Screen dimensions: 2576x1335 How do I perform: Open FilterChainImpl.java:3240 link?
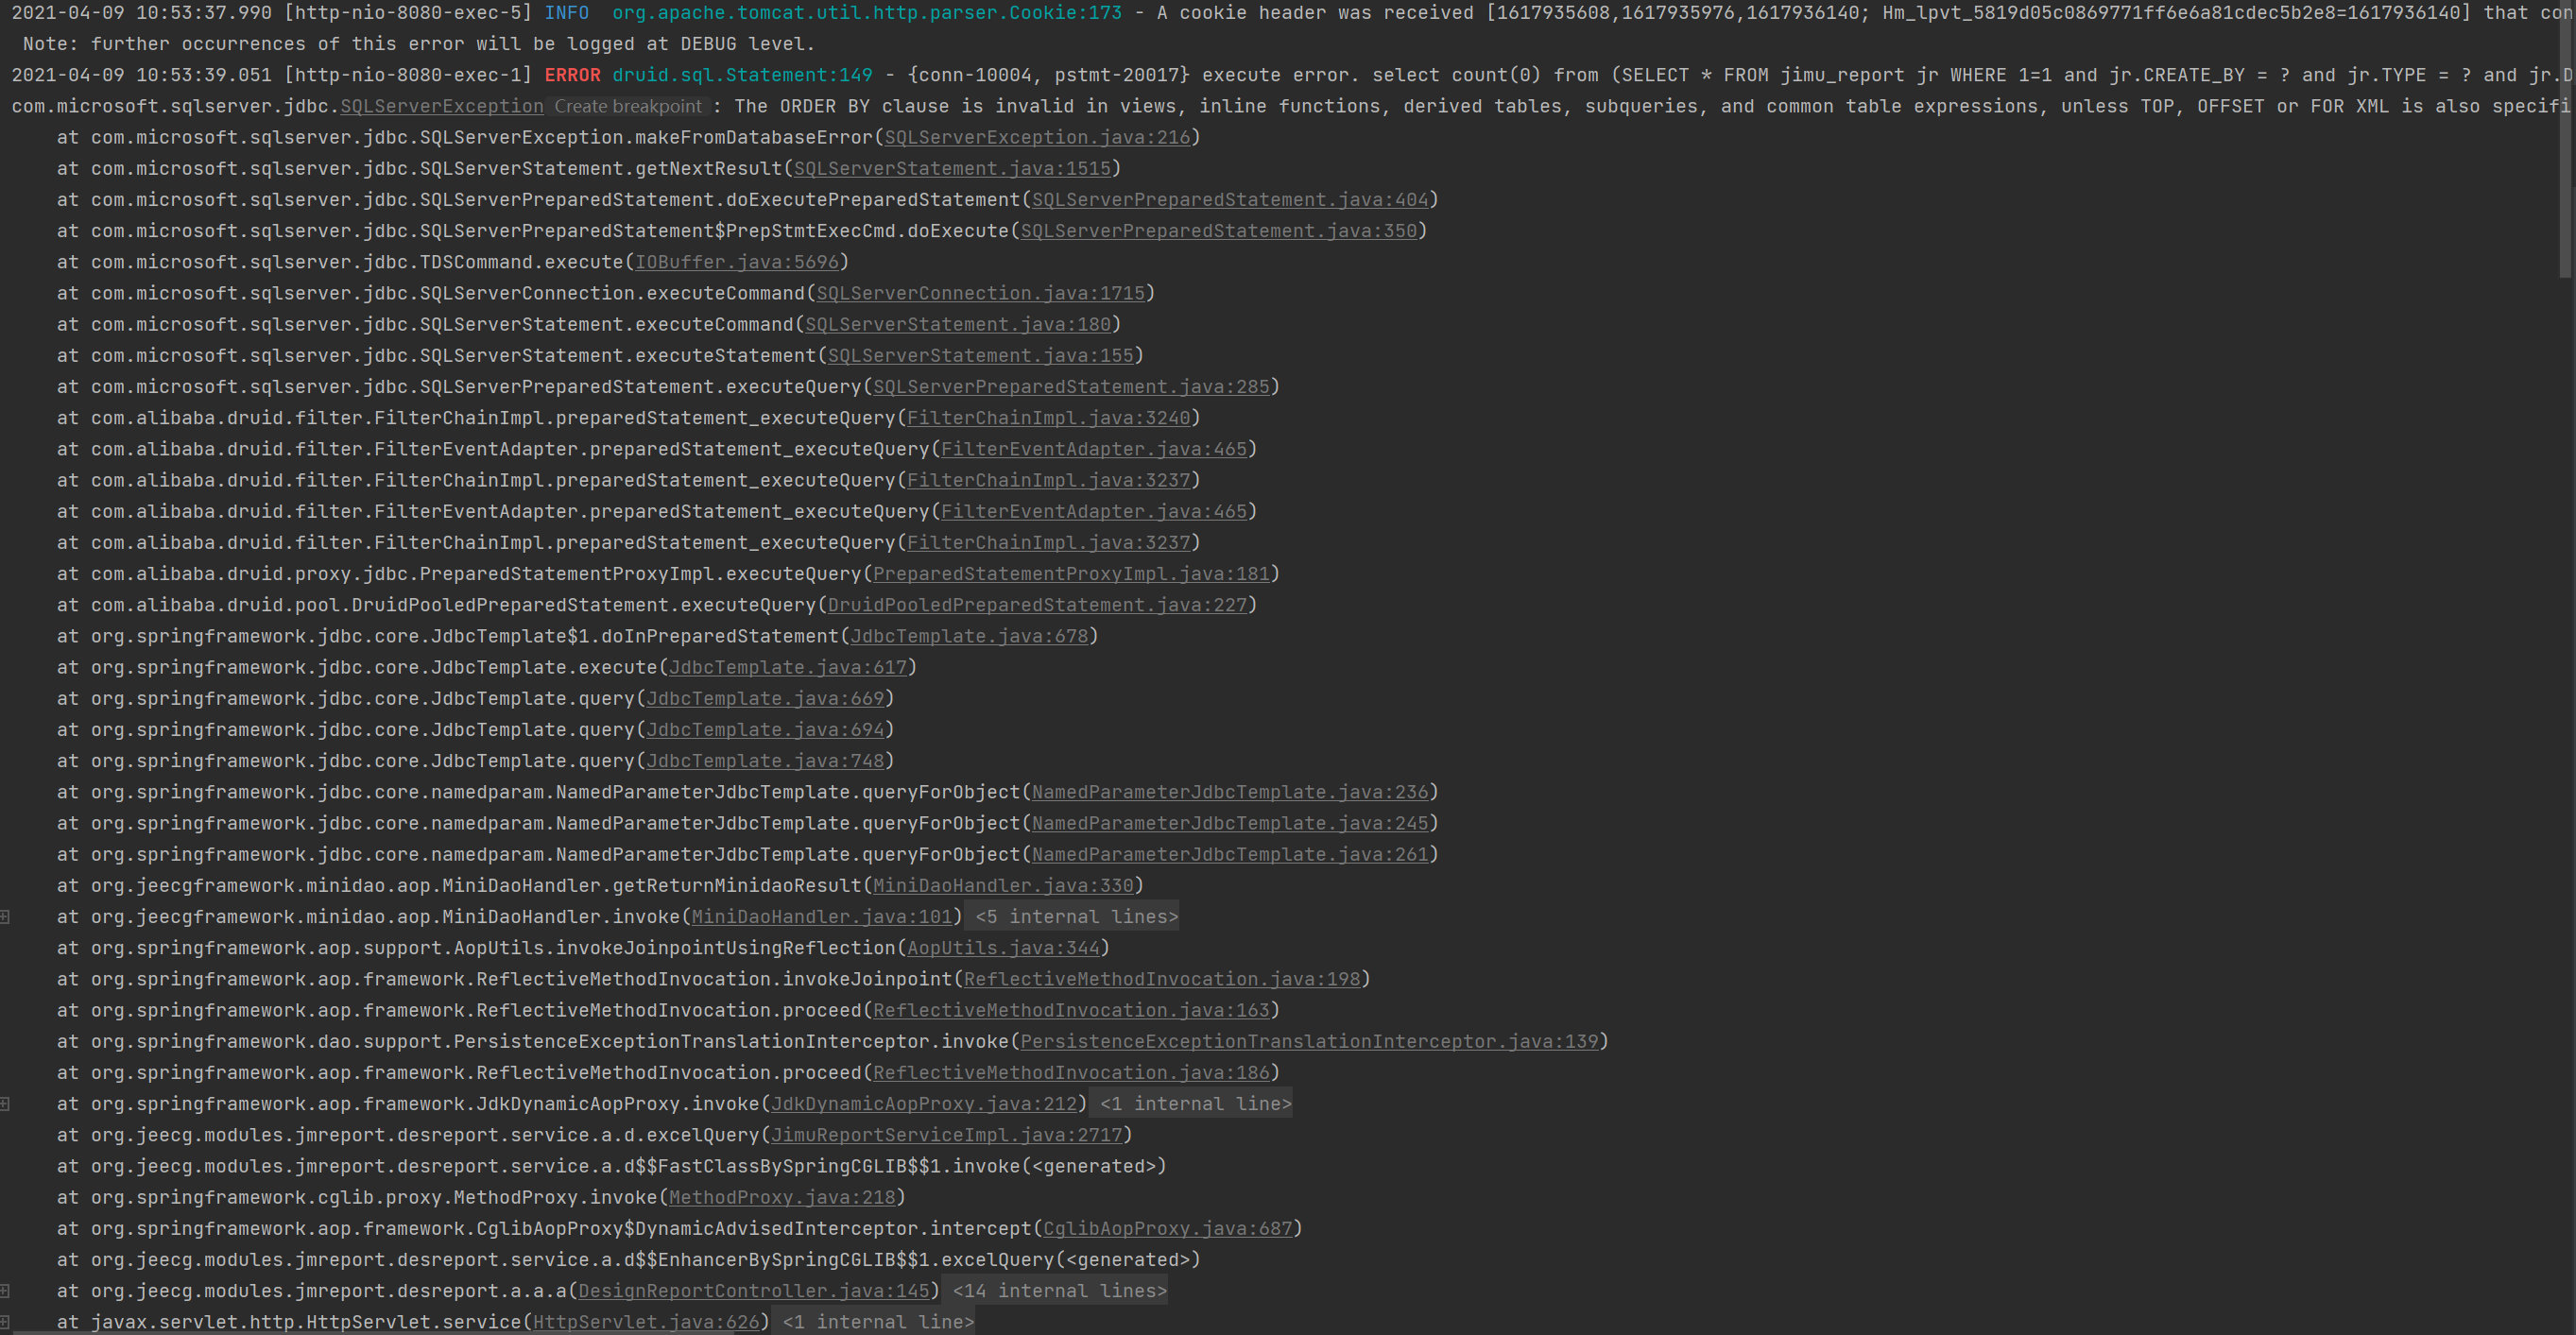coord(1048,417)
